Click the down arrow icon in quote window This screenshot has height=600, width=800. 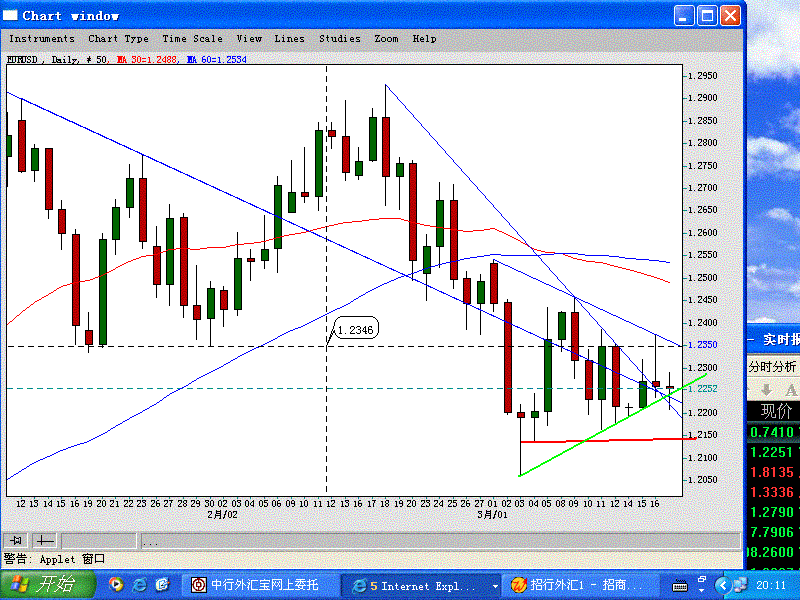pyautogui.click(x=766, y=390)
